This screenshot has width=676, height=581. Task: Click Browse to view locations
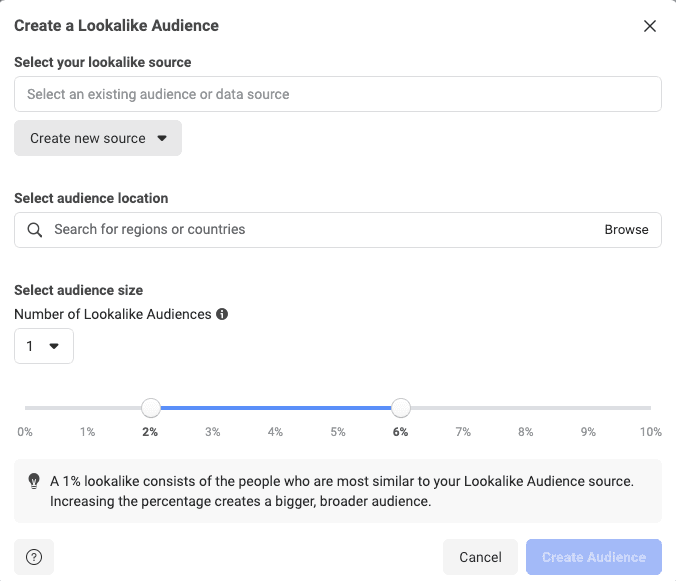626,230
